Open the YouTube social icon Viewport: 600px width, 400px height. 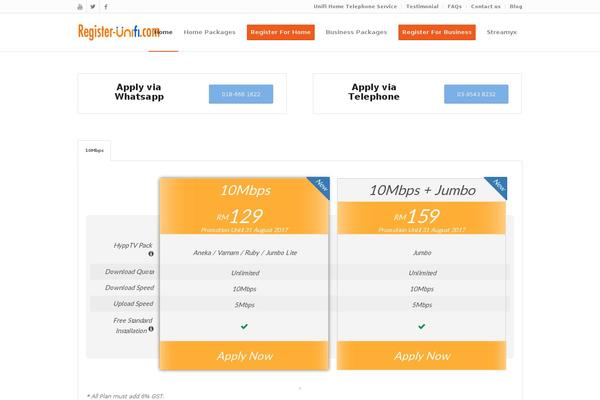tap(80, 7)
